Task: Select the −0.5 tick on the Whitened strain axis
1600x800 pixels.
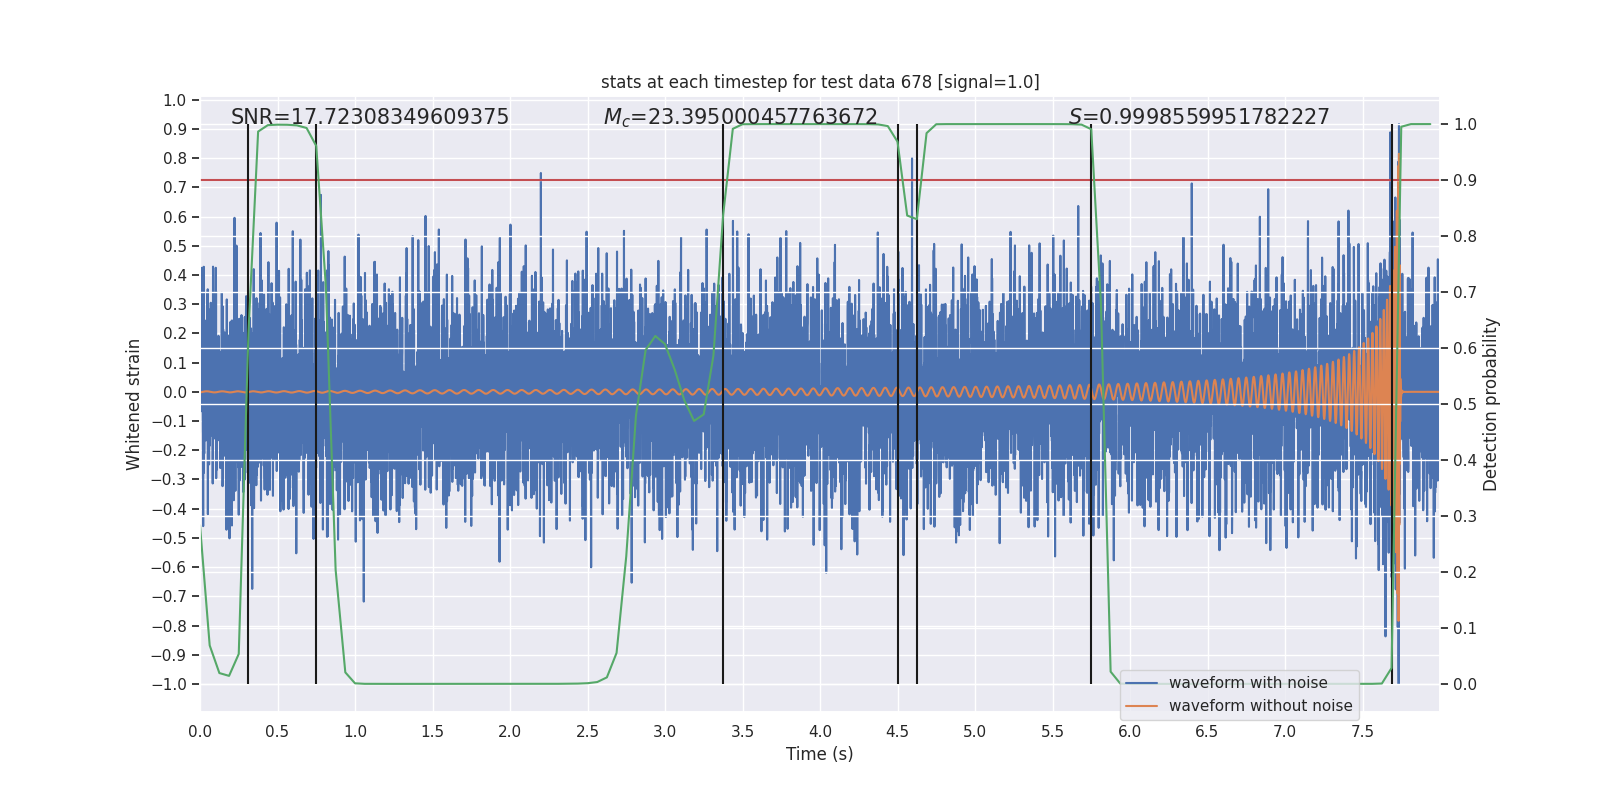Action: [169, 538]
